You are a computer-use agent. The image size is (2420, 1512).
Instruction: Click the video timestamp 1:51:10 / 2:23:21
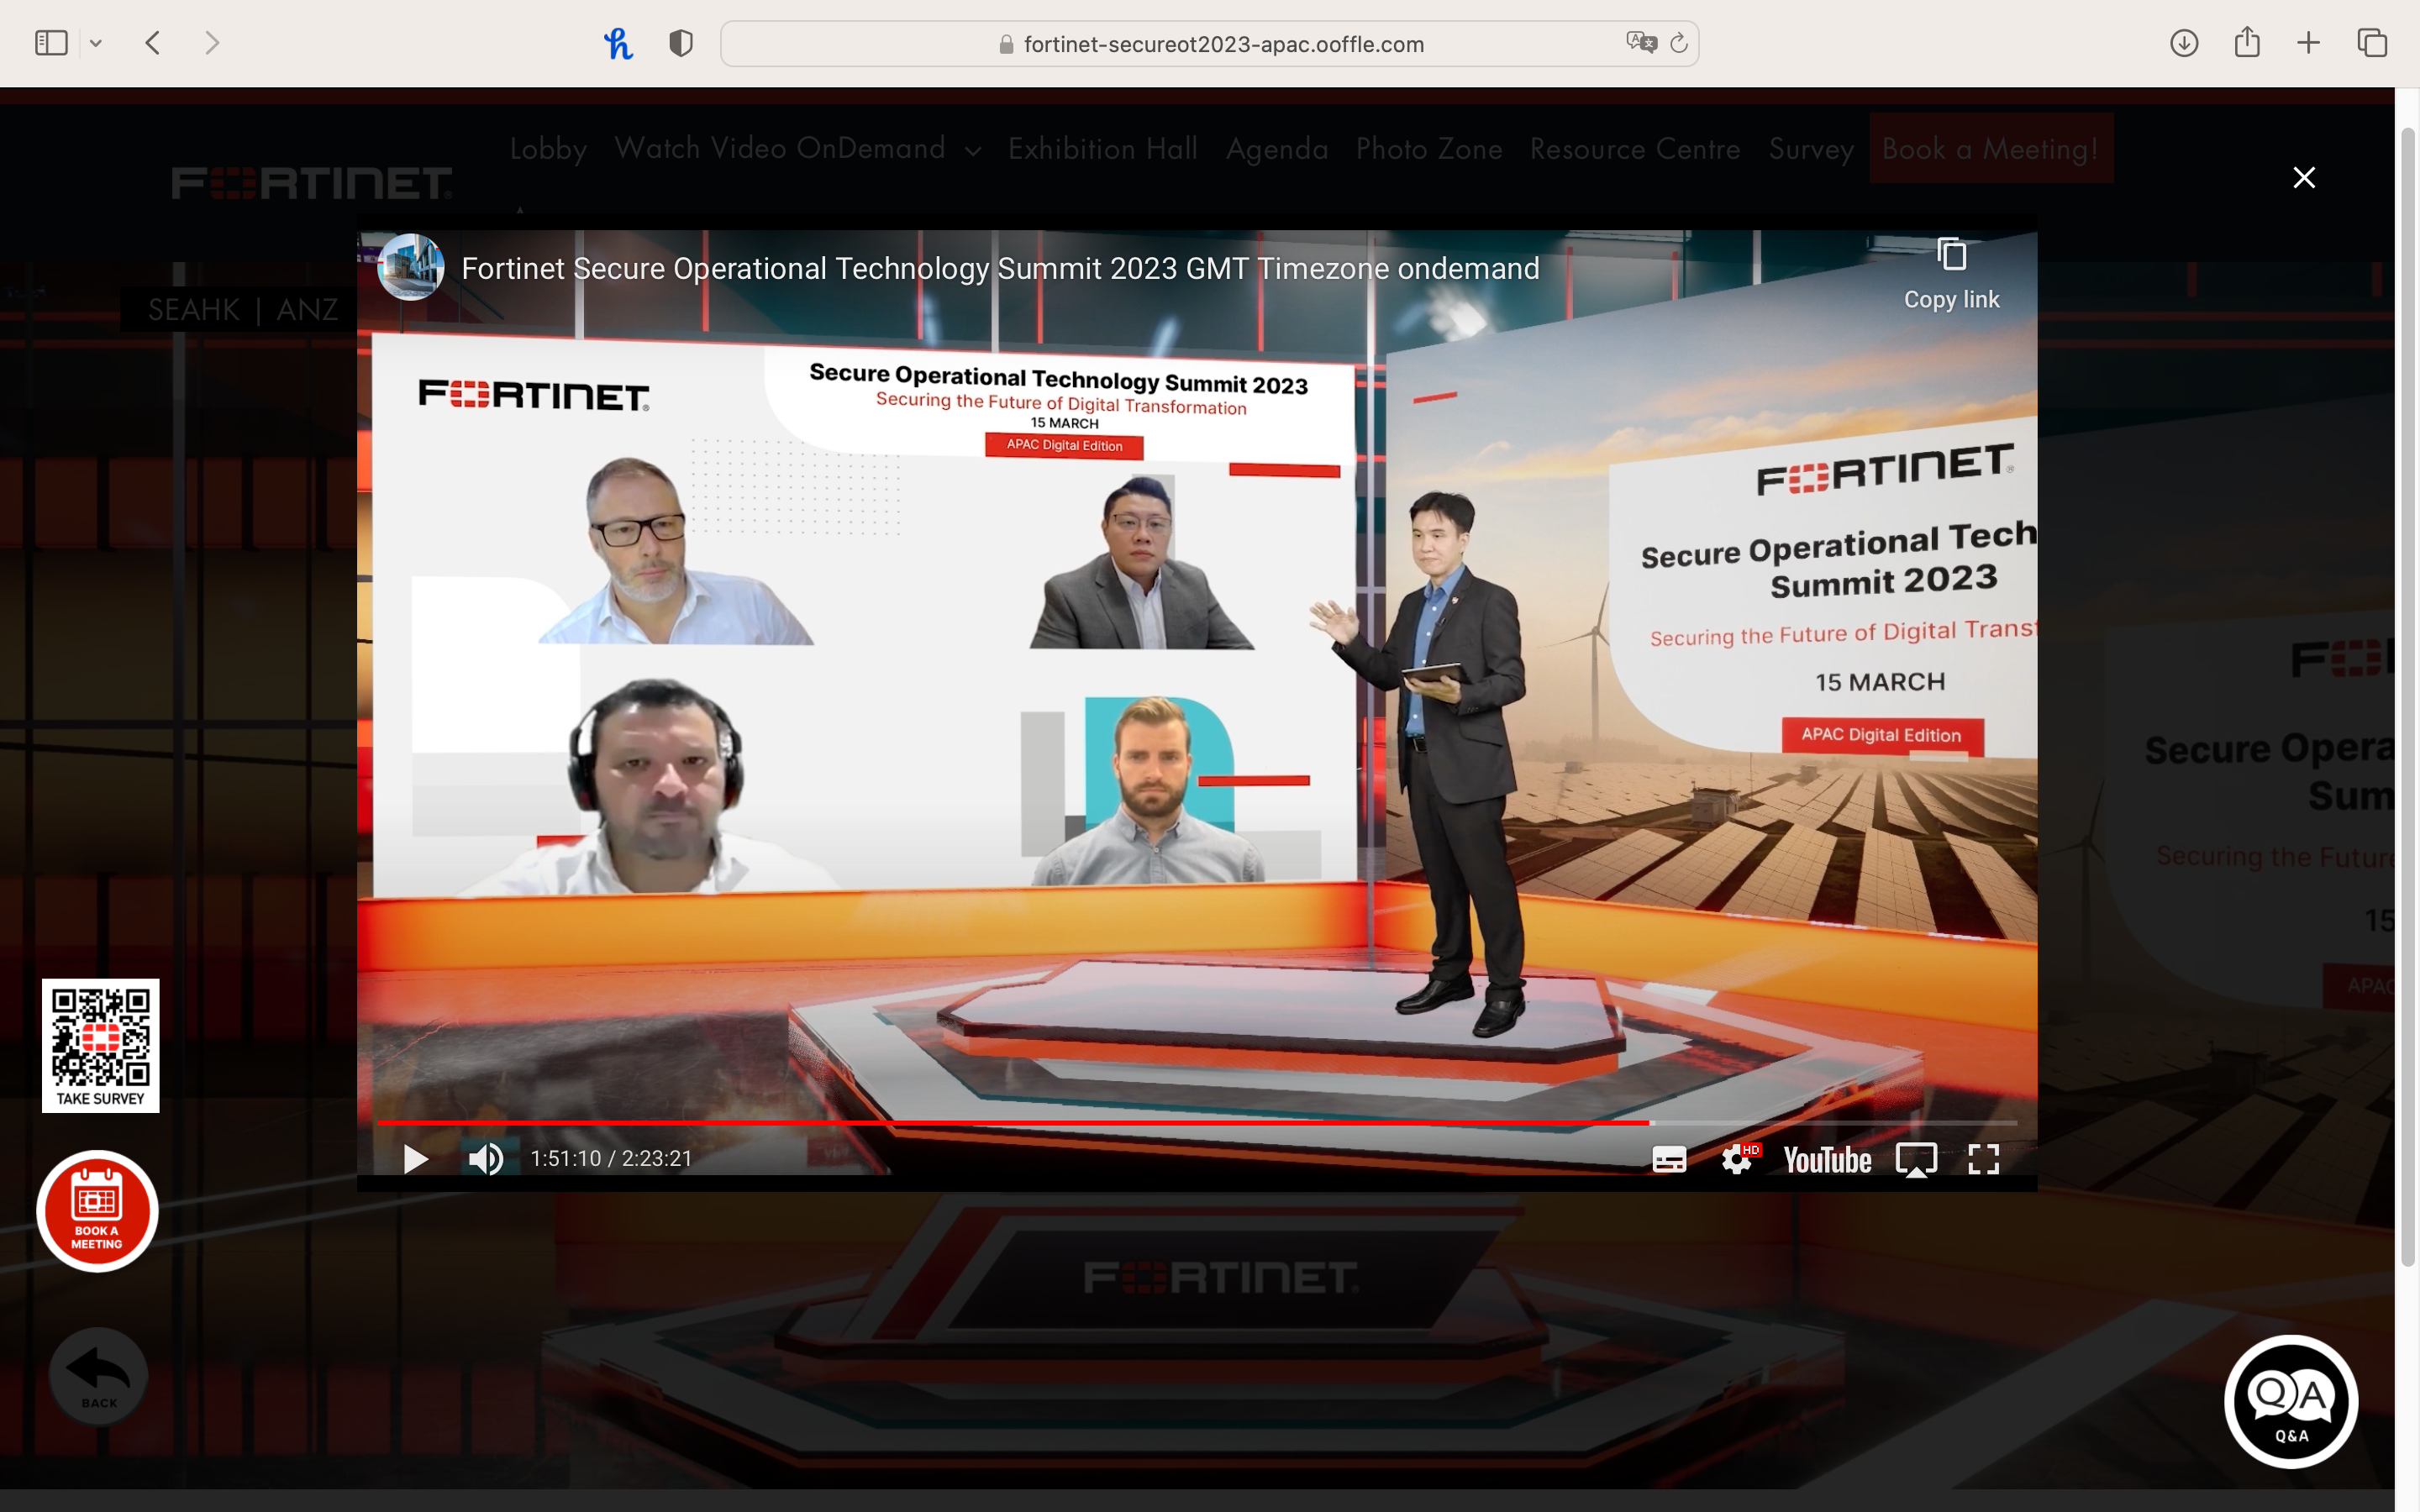(611, 1158)
